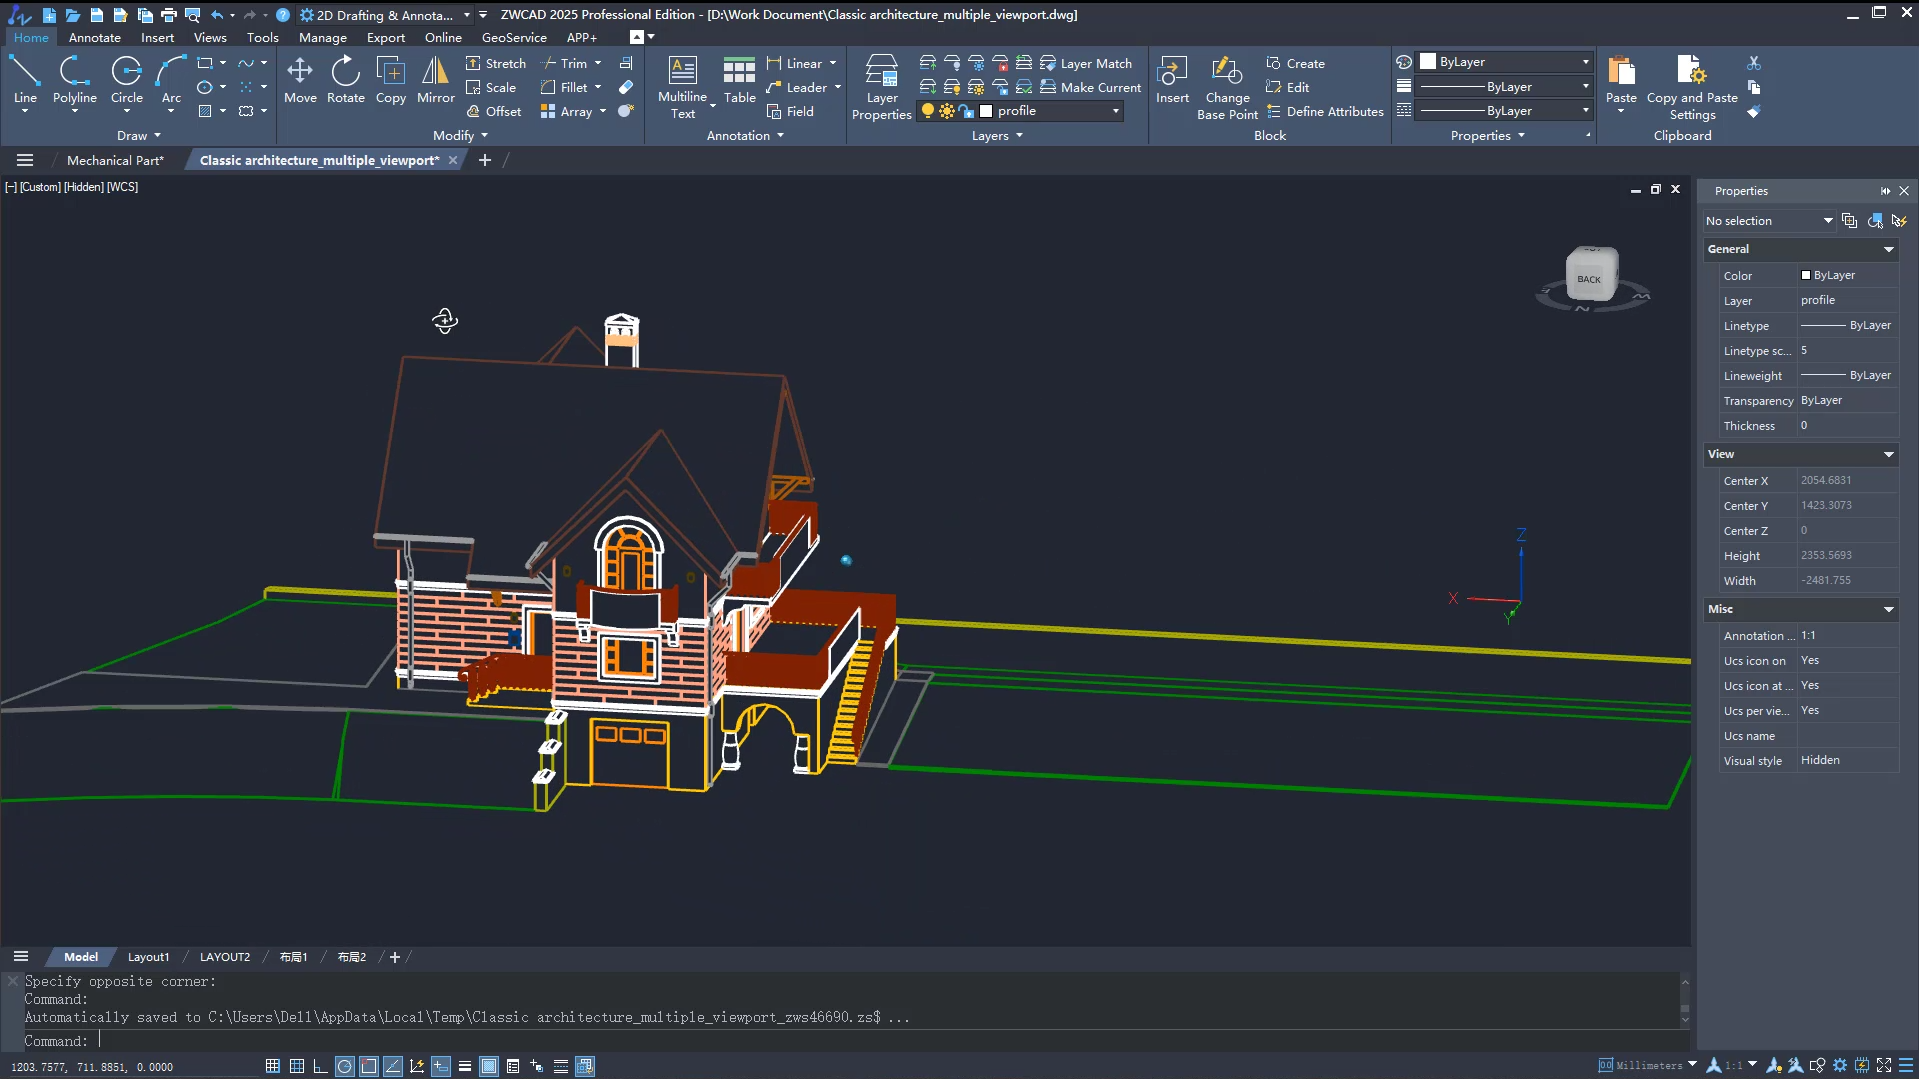Click the Create block button
Viewport: 1919px width, 1079px height.
click(1295, 63)
